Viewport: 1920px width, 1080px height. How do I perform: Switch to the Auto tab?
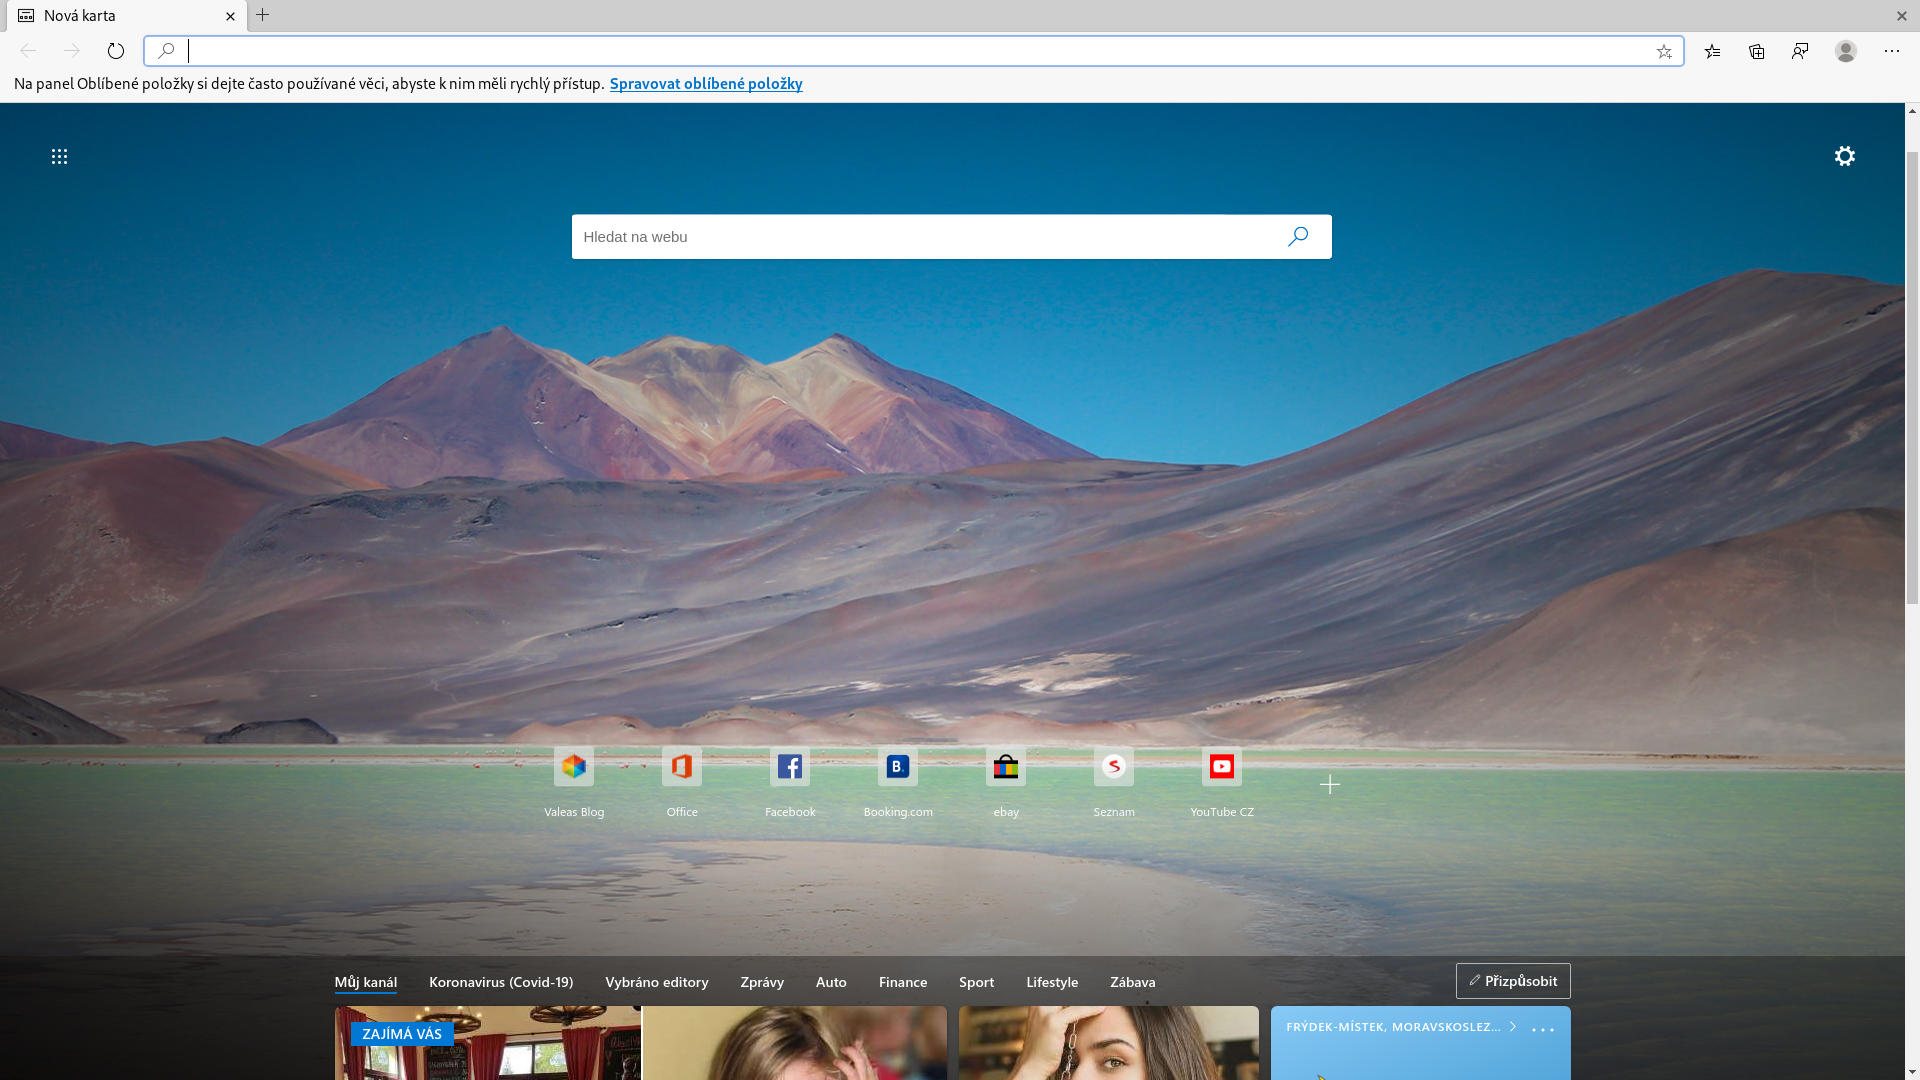click(x=831, y=982)
